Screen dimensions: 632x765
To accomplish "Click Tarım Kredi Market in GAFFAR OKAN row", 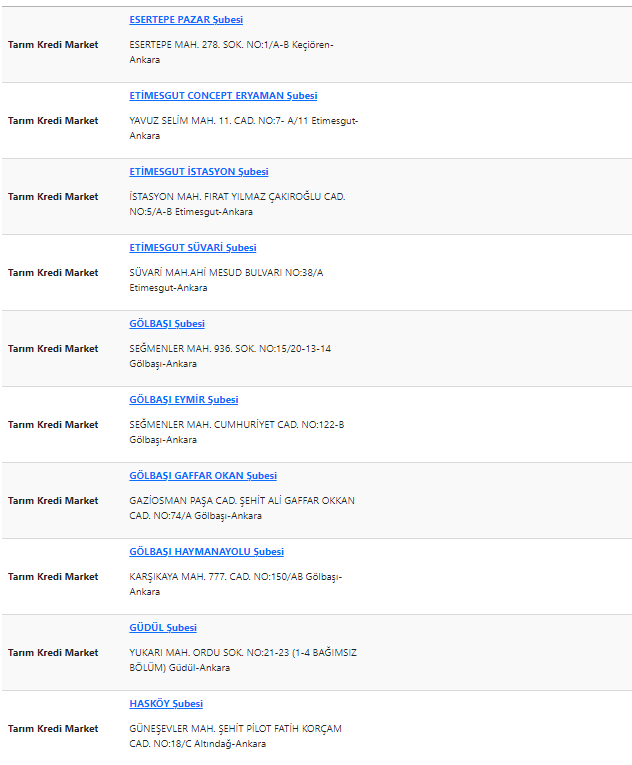I will click(x=53, y=501).
